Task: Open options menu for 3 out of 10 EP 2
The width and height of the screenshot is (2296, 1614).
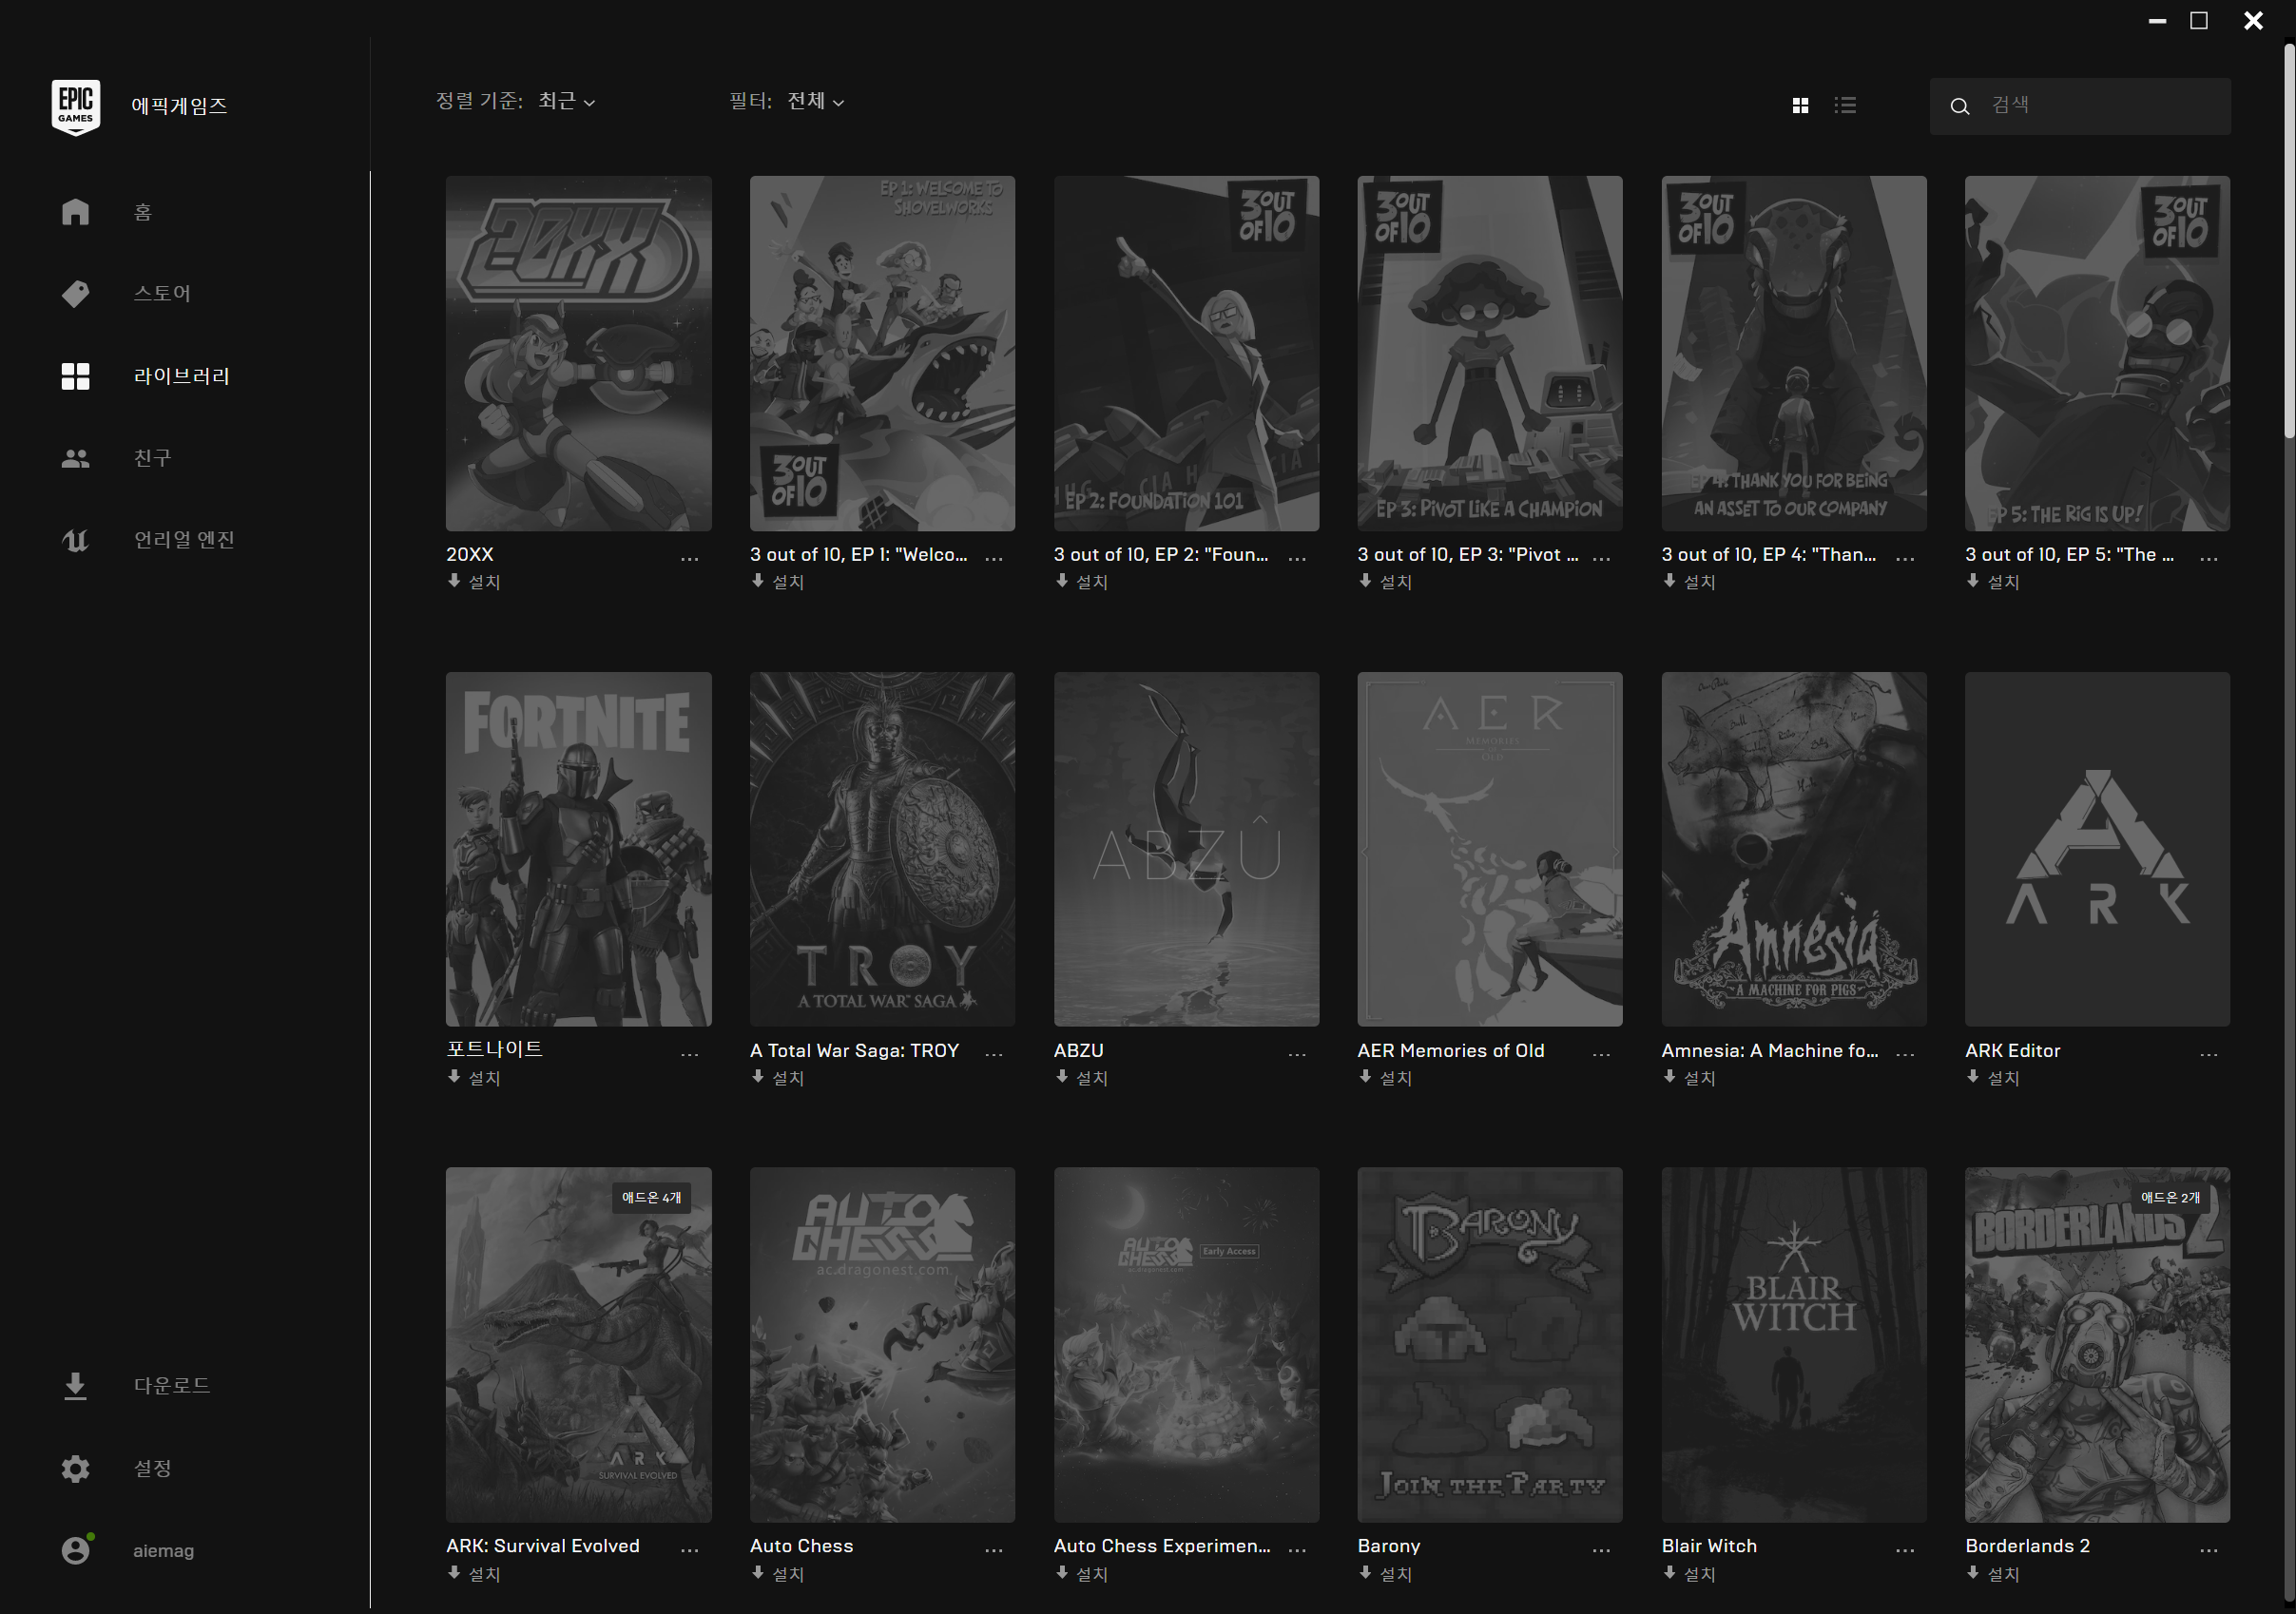Action: point(1297,559)
